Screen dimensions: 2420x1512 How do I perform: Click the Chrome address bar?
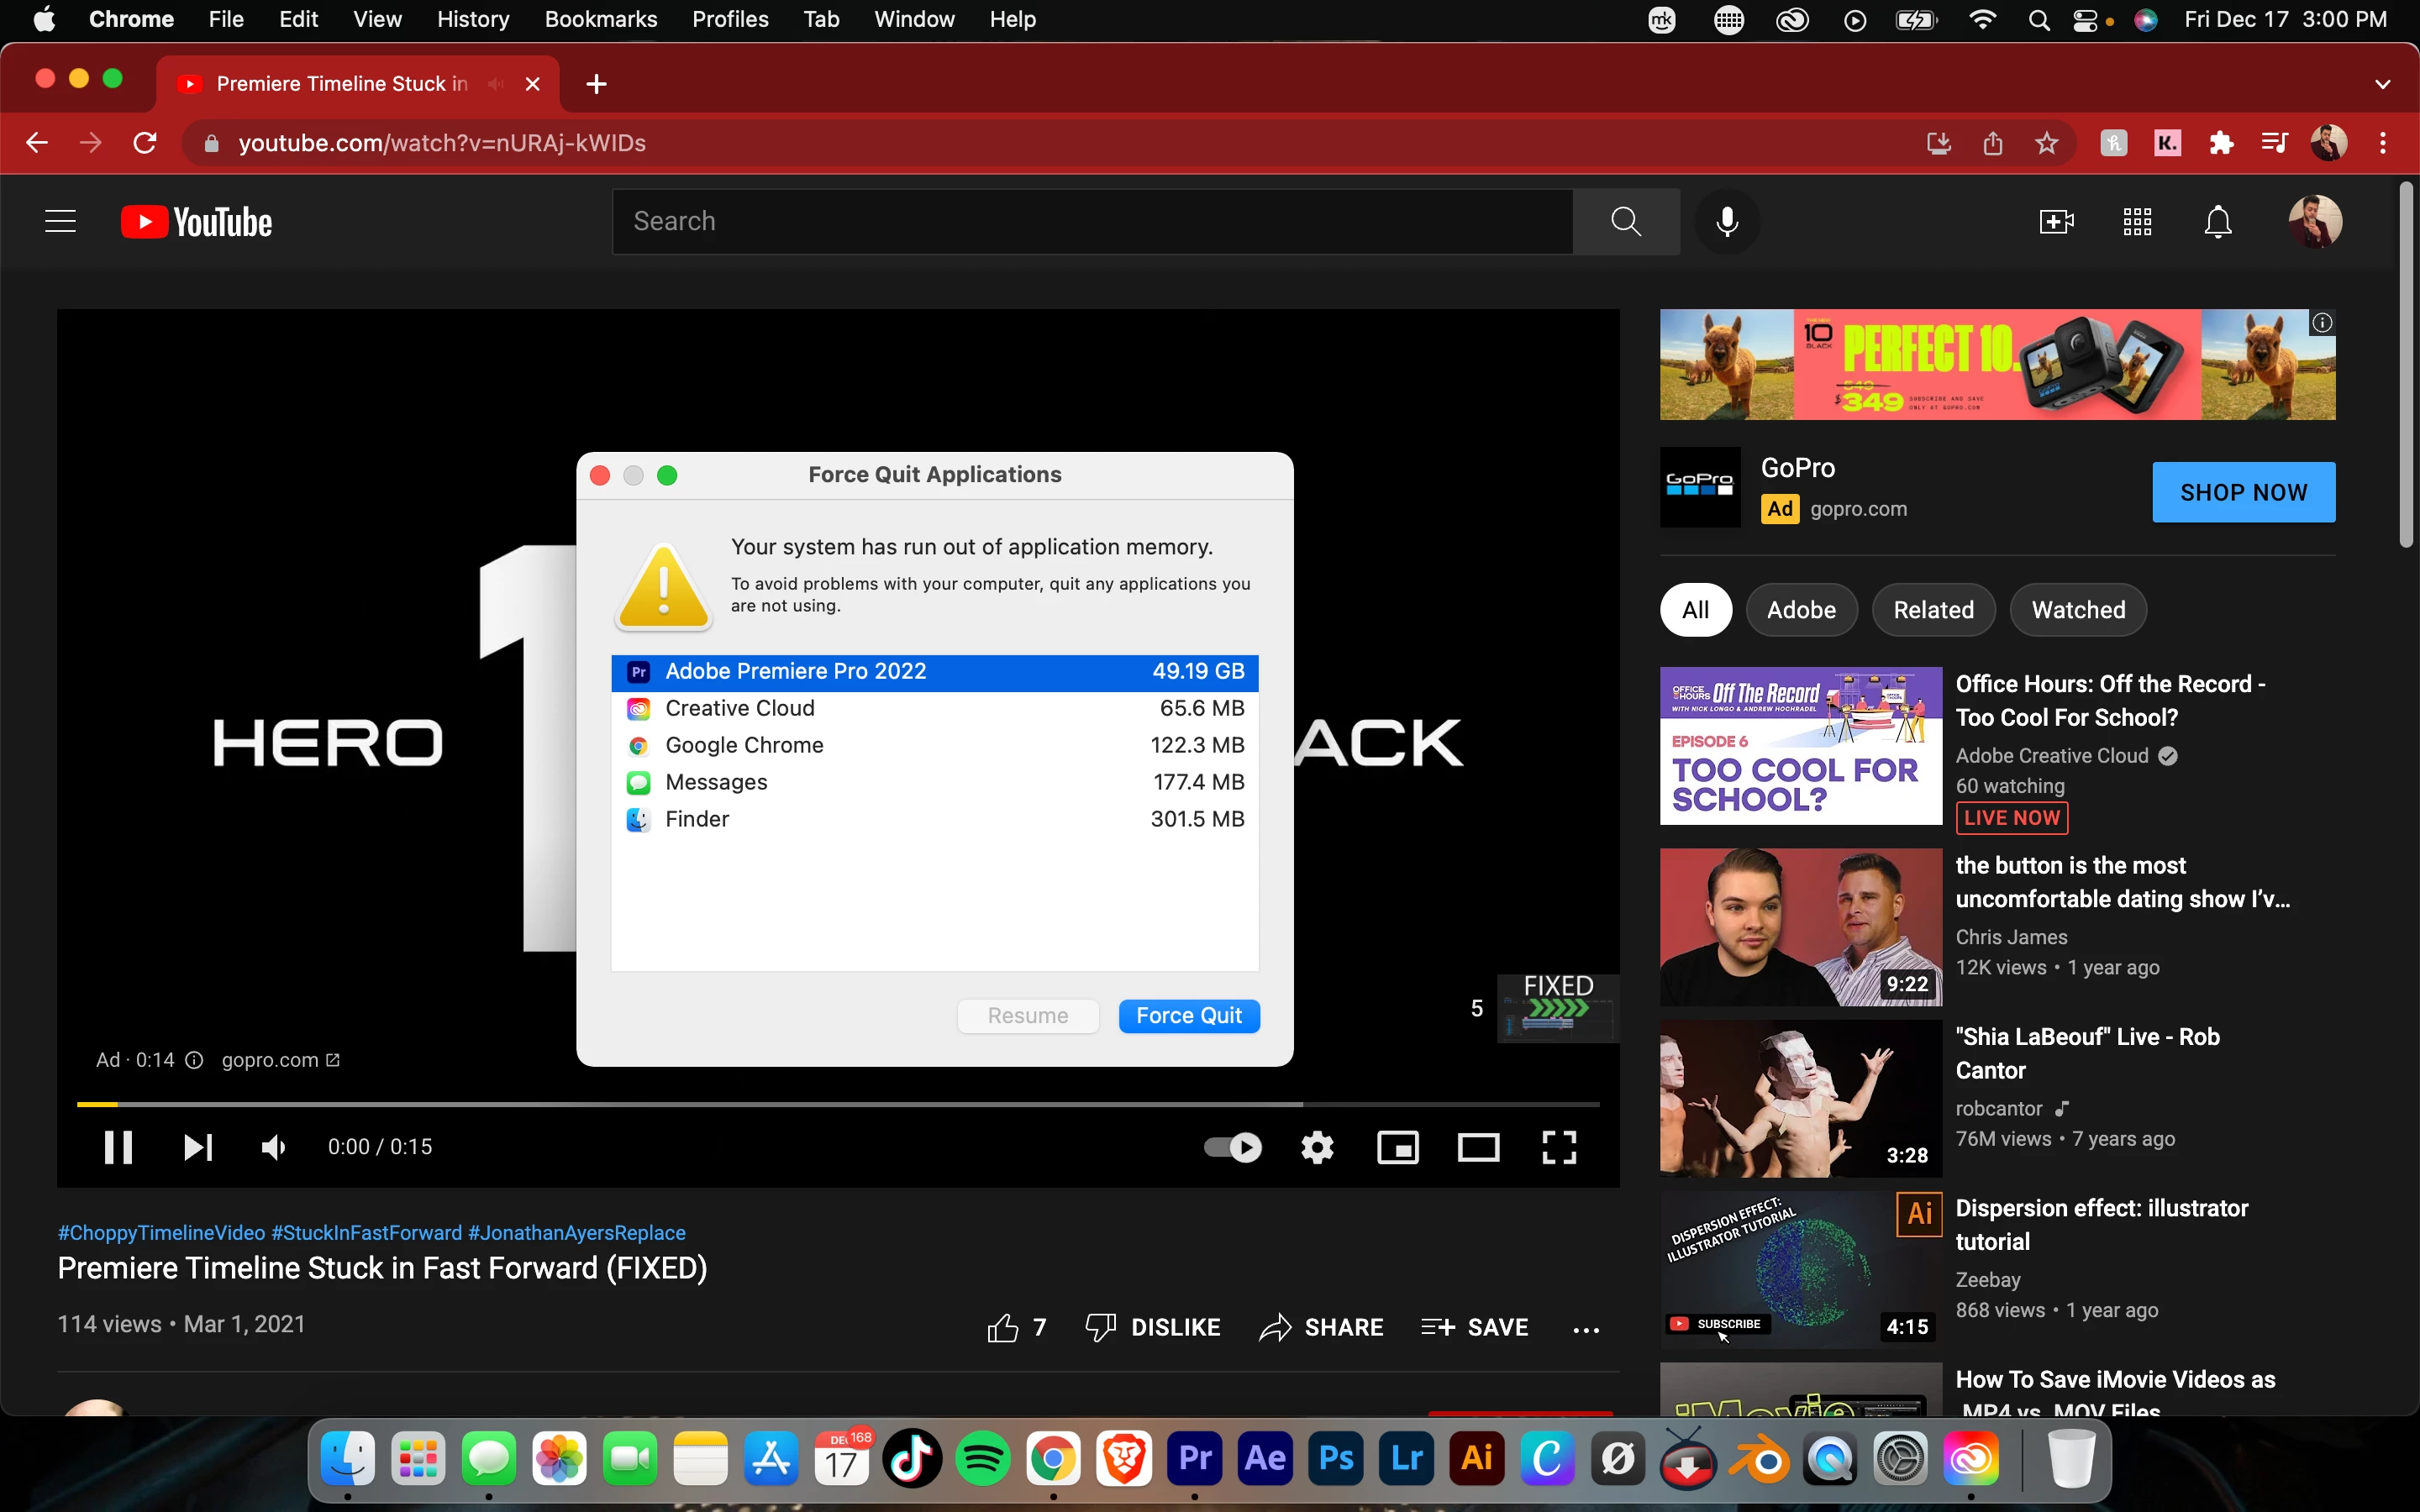(1060, 143)
